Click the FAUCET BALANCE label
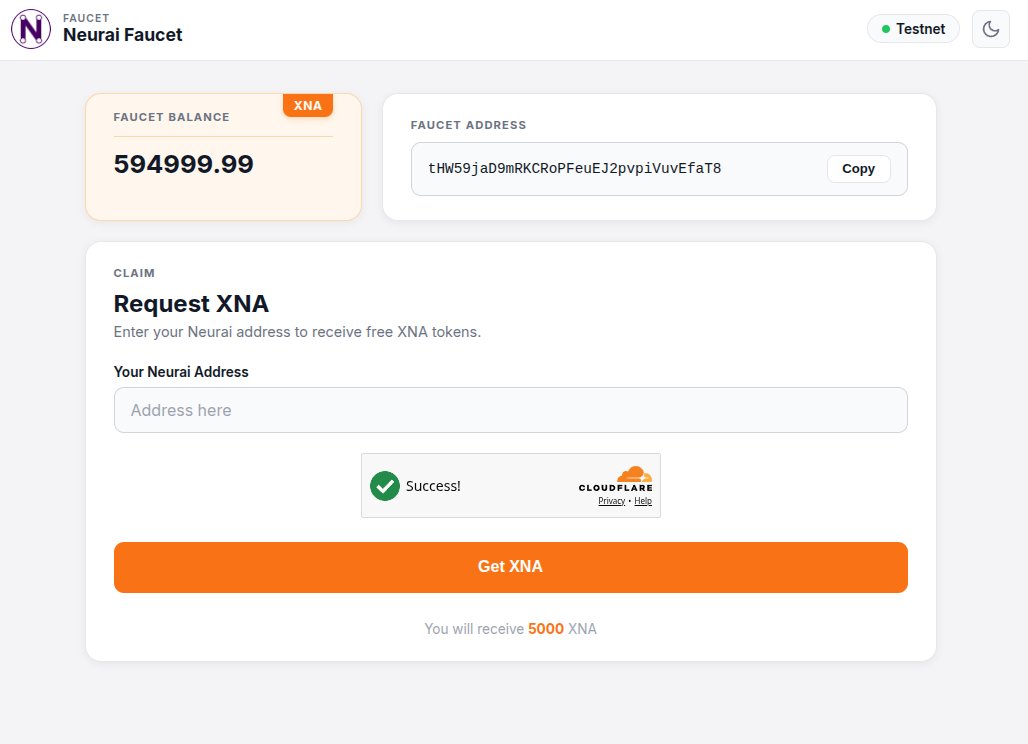1028x744 pixels. tap(172, 117)
